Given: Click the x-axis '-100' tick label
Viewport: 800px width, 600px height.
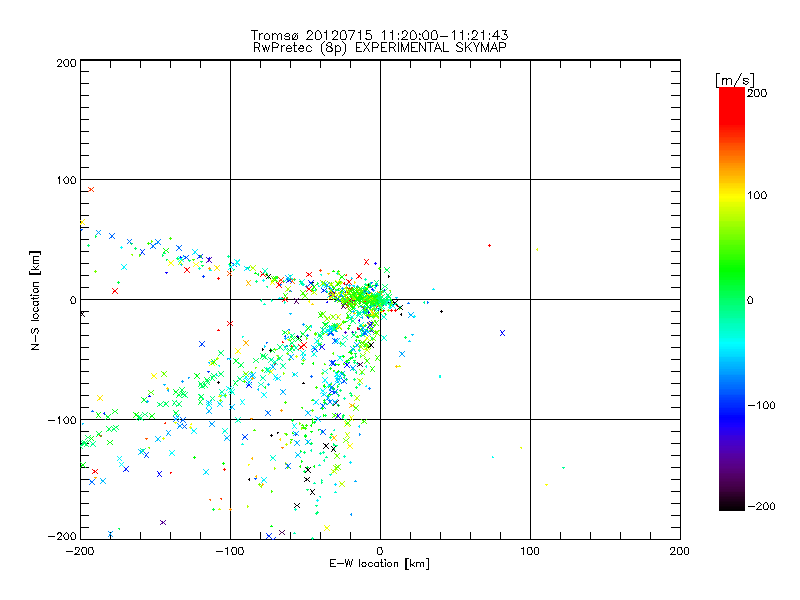Looking at the screenshot, I should click(x=230, y=551).
